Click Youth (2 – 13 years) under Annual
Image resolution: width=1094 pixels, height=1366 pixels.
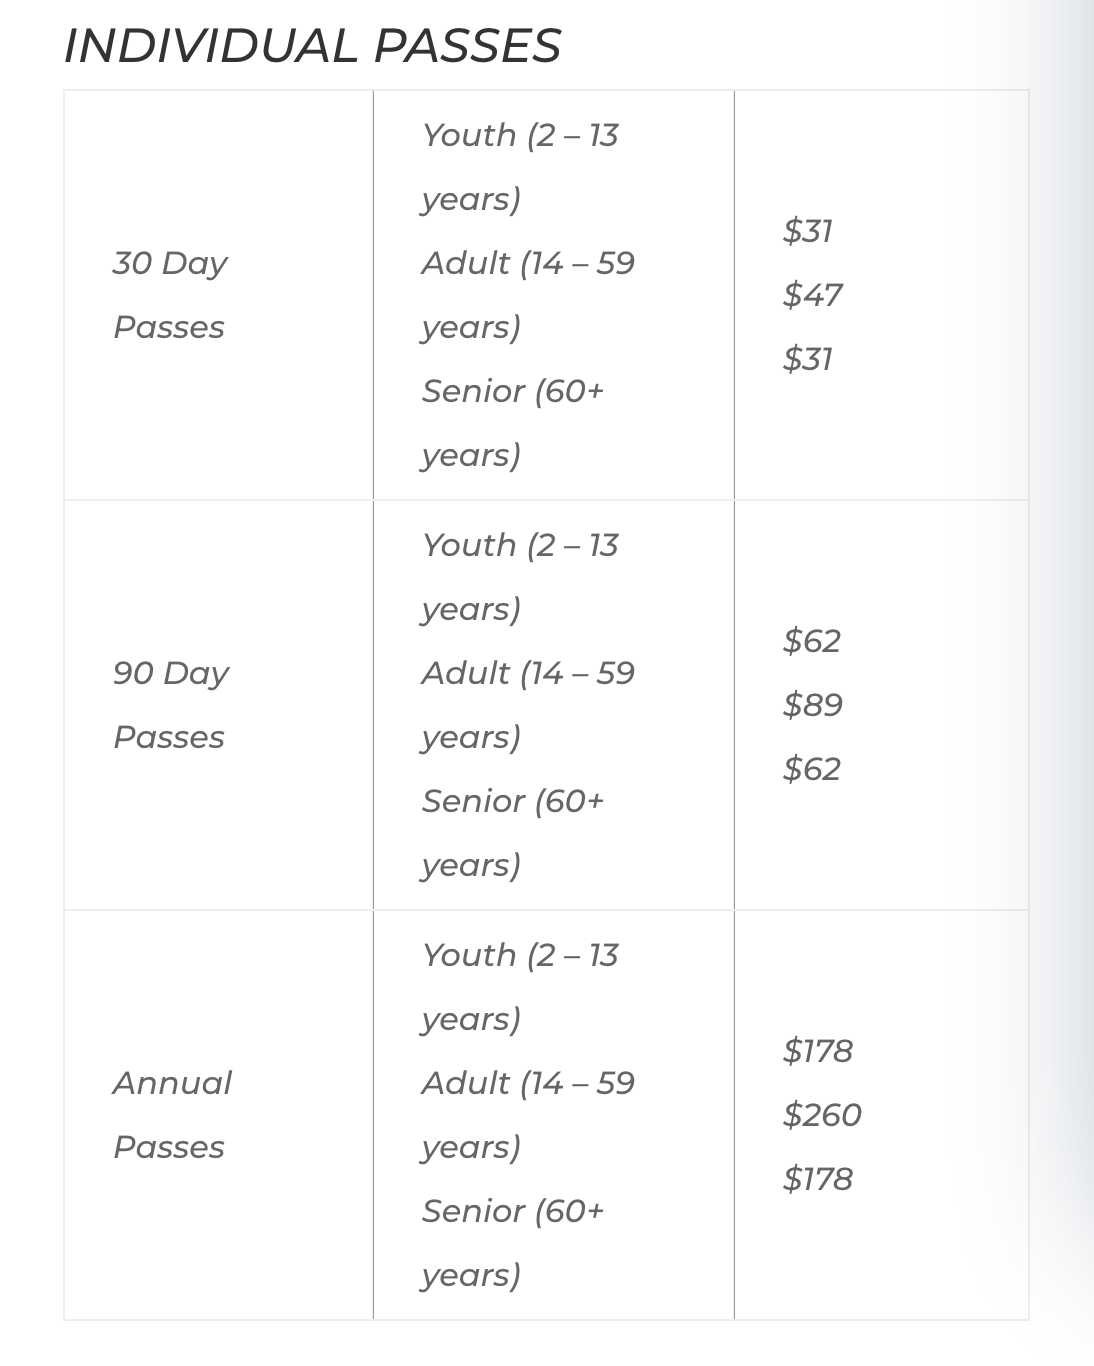(x=520, y=987)
